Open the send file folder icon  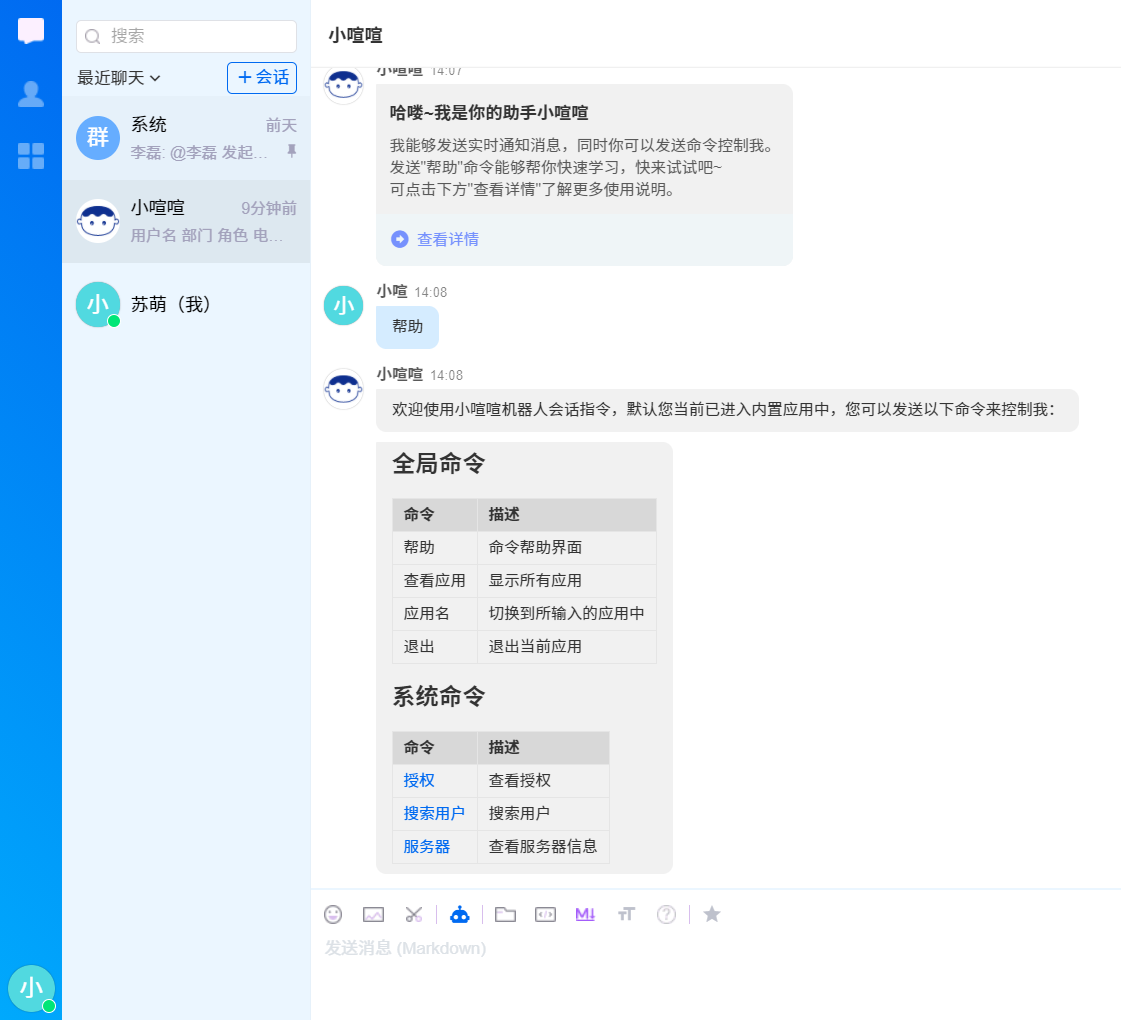(x=505, y=914)
